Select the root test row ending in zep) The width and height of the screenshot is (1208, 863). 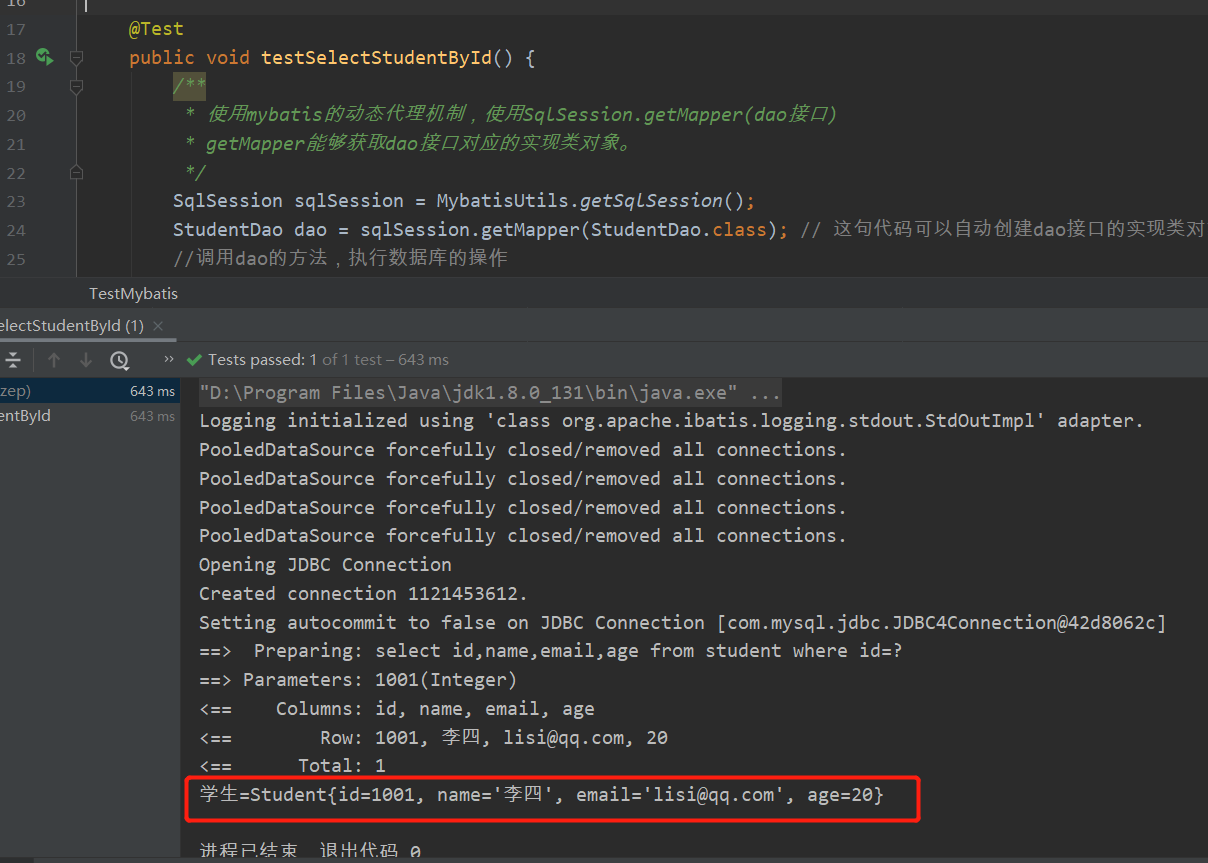tap(90, 391)
